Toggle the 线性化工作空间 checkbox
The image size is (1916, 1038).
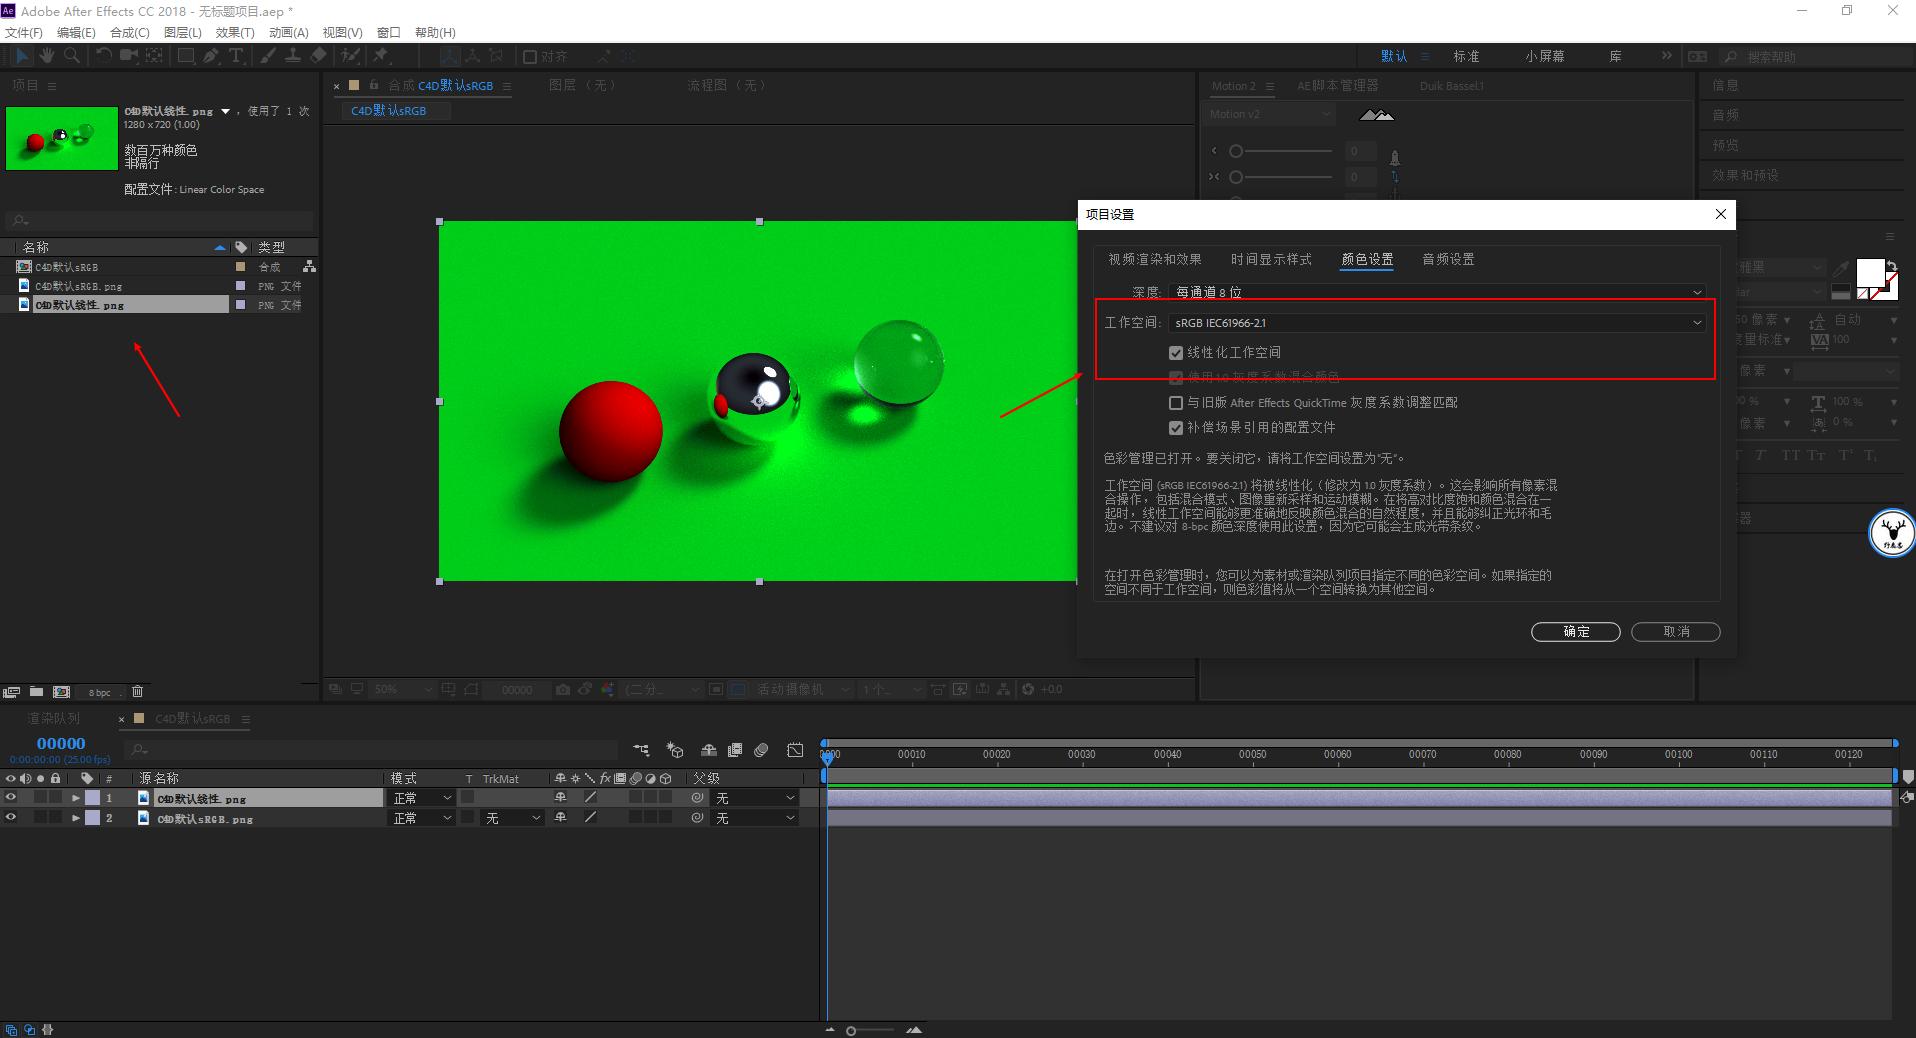pyautogui.click(x=1176, y=353)
